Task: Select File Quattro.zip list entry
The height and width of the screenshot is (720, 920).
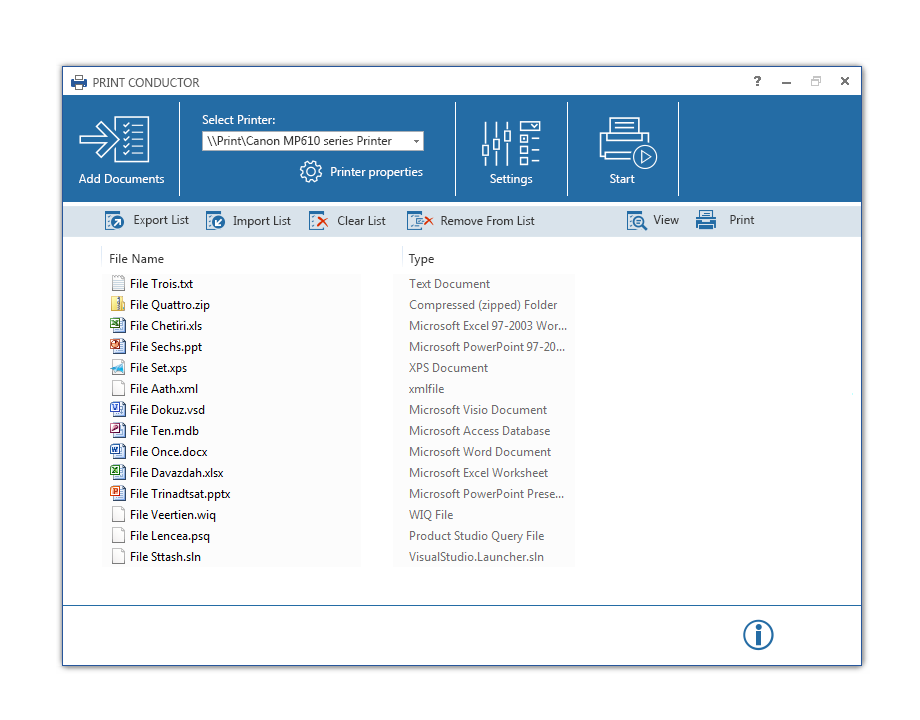Action: tap(169, 305)
